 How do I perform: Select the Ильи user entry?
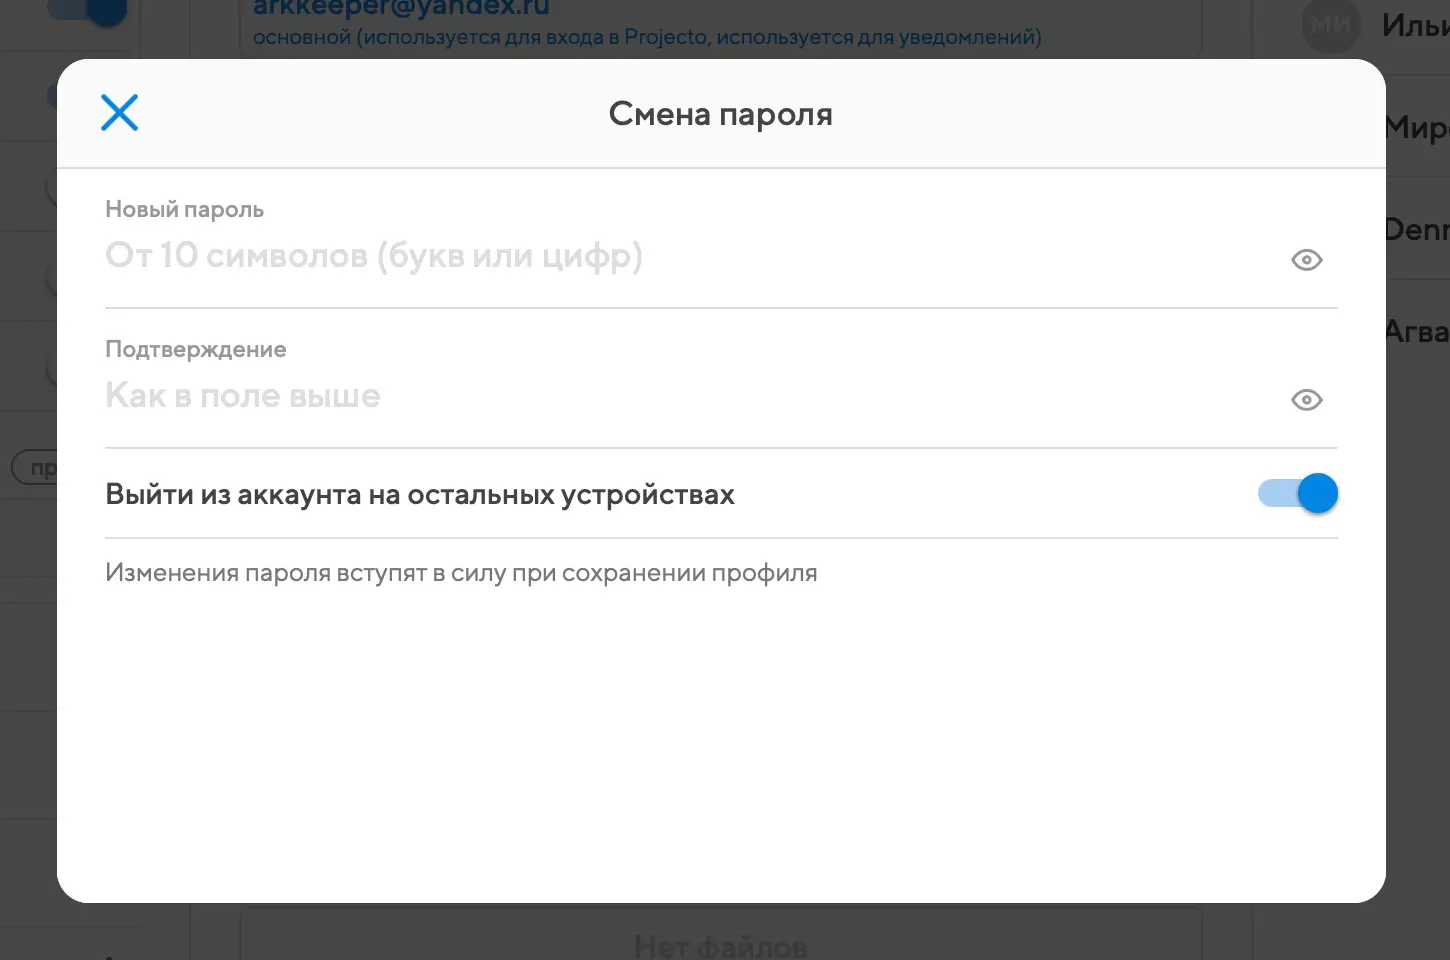[1415, 26]
